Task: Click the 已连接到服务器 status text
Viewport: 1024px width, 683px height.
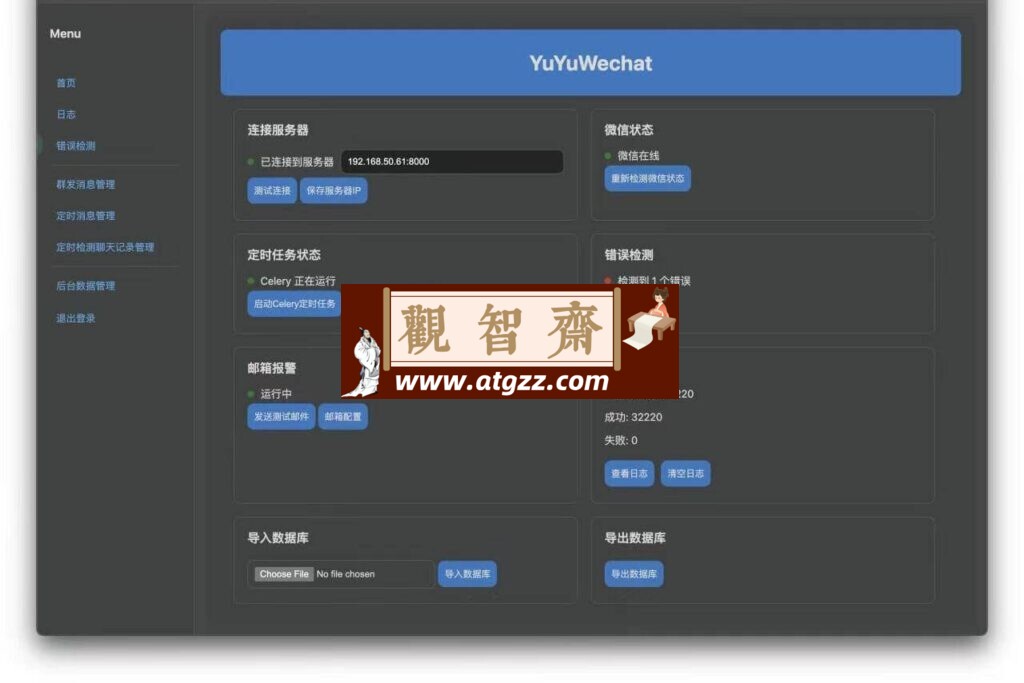Action: tap(297, 162)
